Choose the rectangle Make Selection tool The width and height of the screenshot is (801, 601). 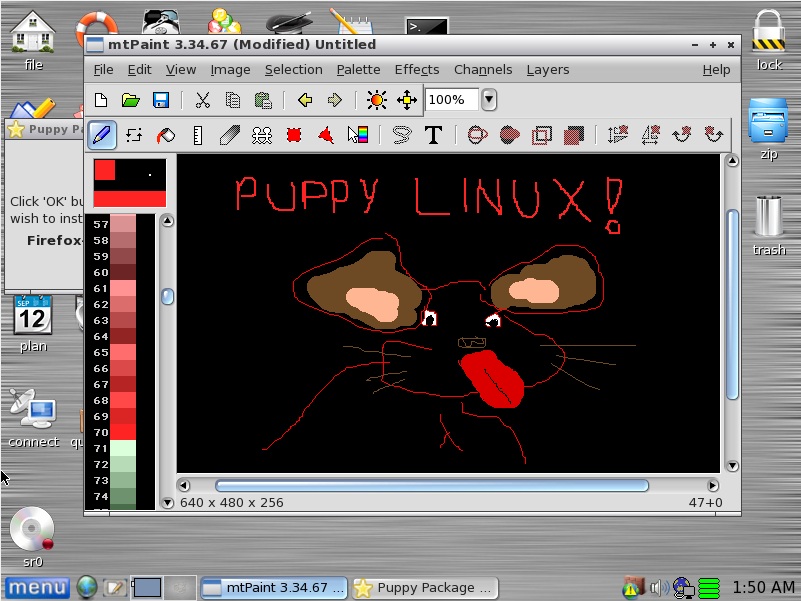click(x=294, y=135)
